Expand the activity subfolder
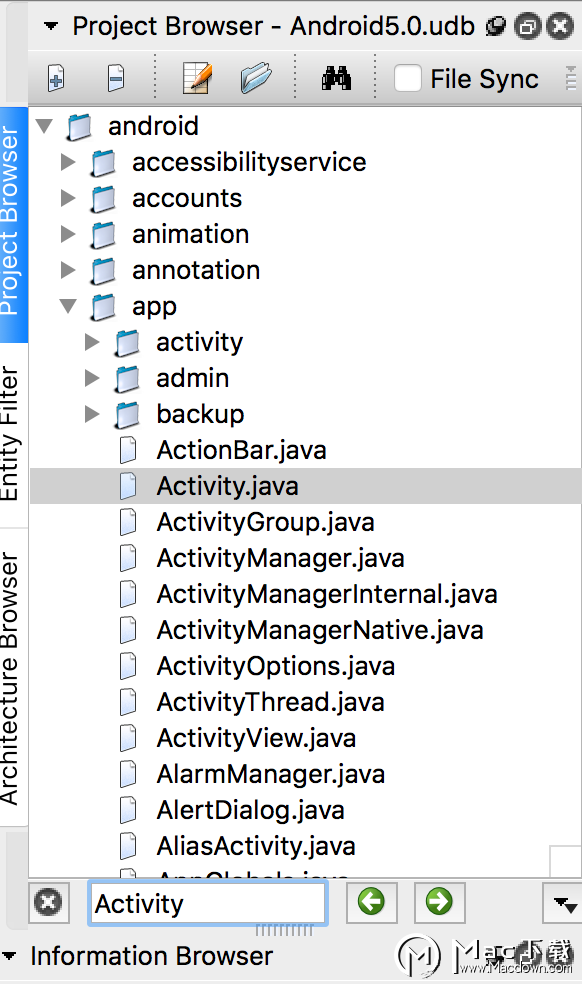 click(92, 342)
